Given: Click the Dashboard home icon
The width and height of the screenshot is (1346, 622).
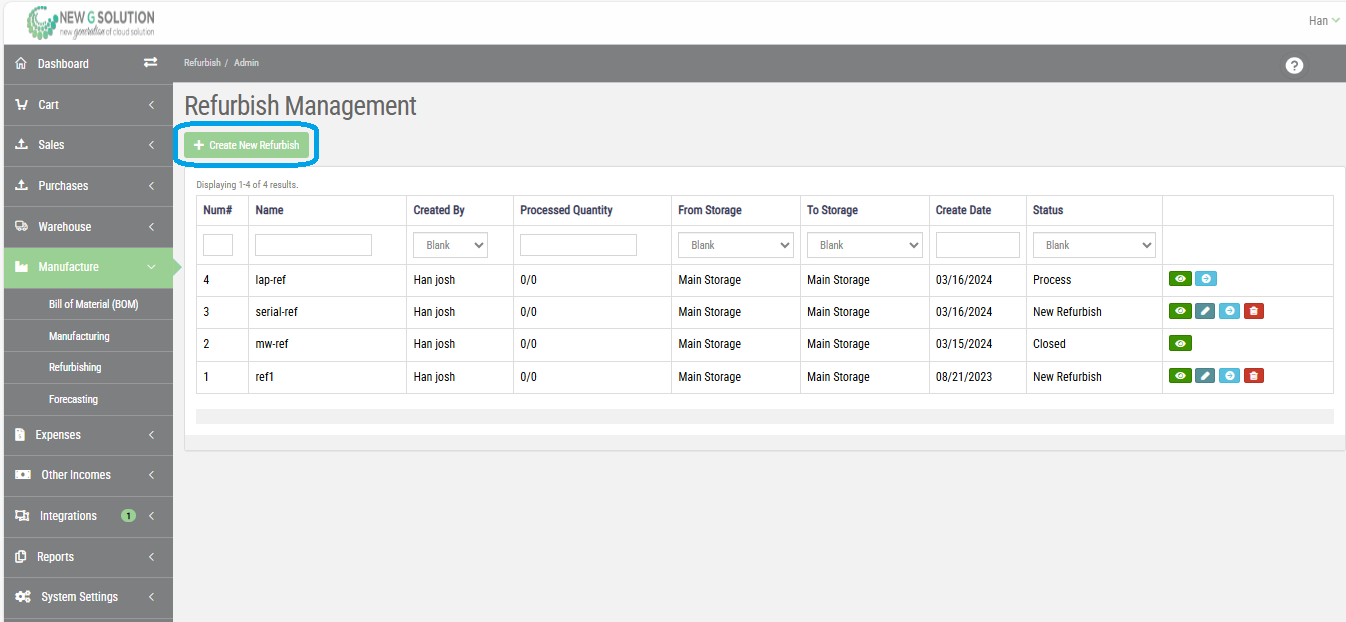Looking at the screenshot, I should (x=21, y=63).
